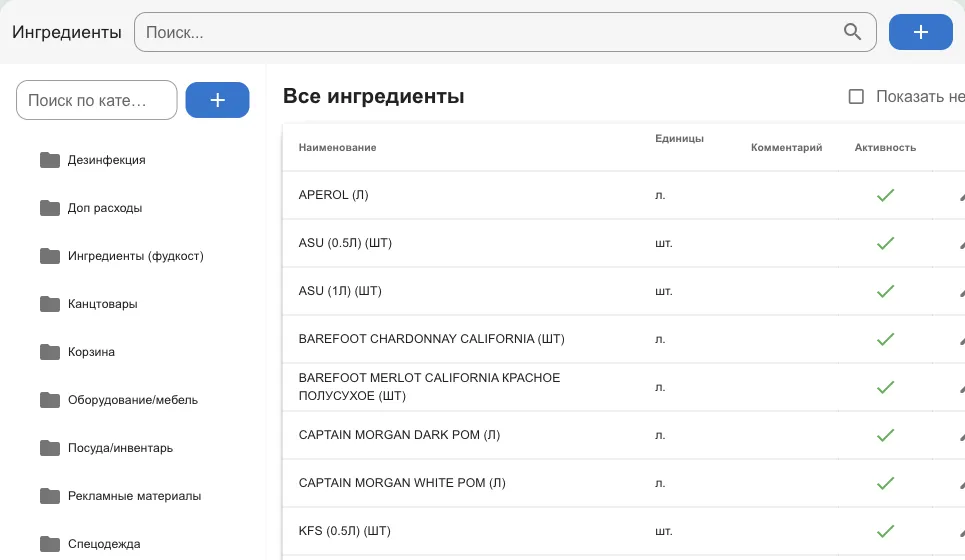Select the KFS (0.5Л) (ШТ) name
Screen dimensions: 965x560
345,531
